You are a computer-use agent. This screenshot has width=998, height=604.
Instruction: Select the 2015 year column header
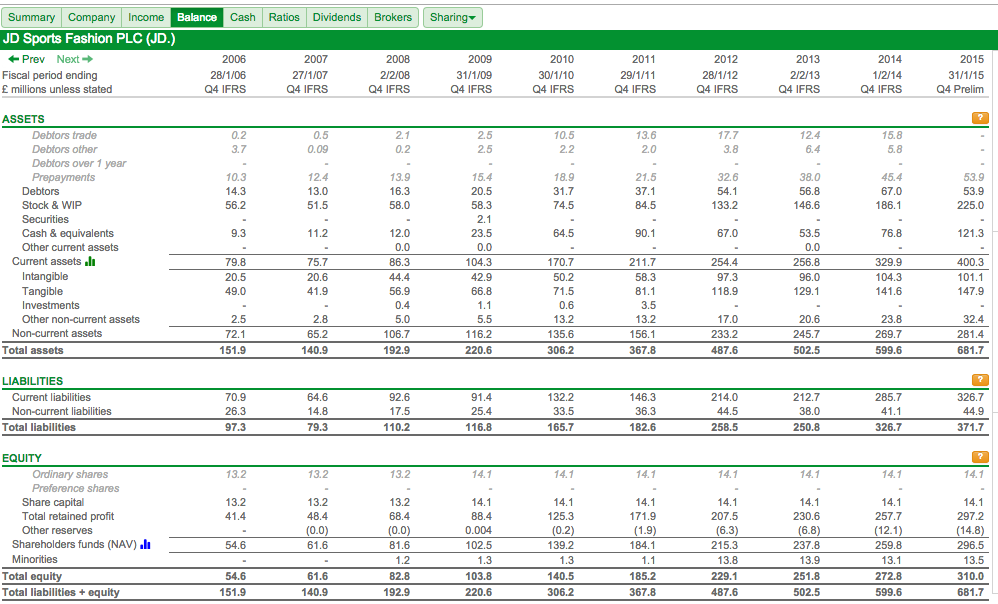pyautogui.click(x=971, y=59)
